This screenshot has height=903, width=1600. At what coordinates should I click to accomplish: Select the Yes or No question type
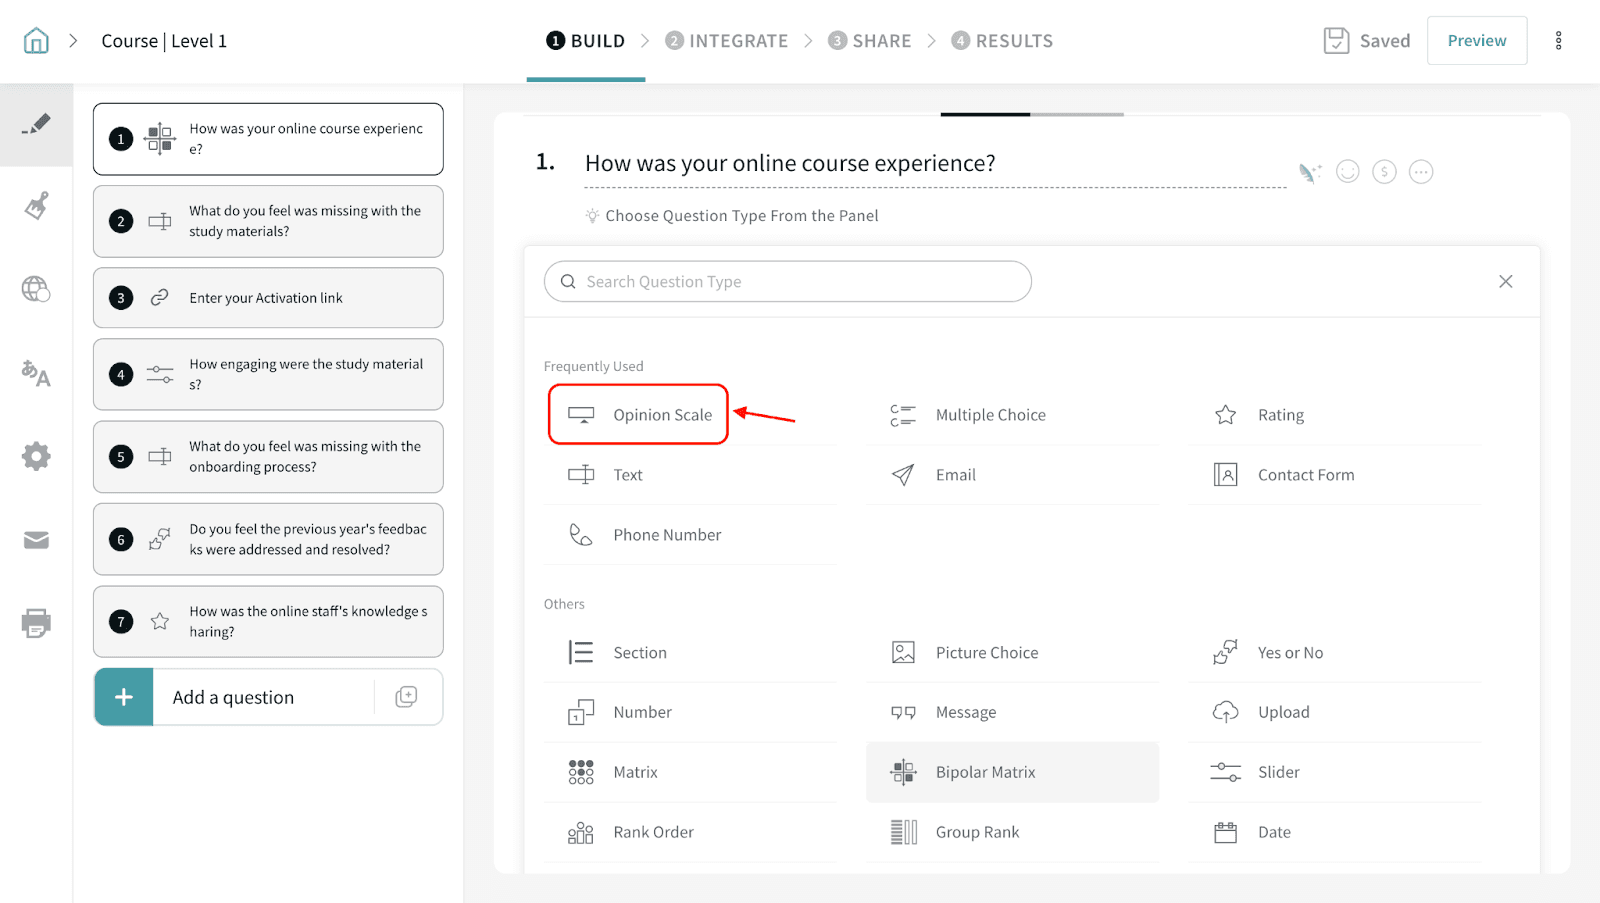[1290, 653]
